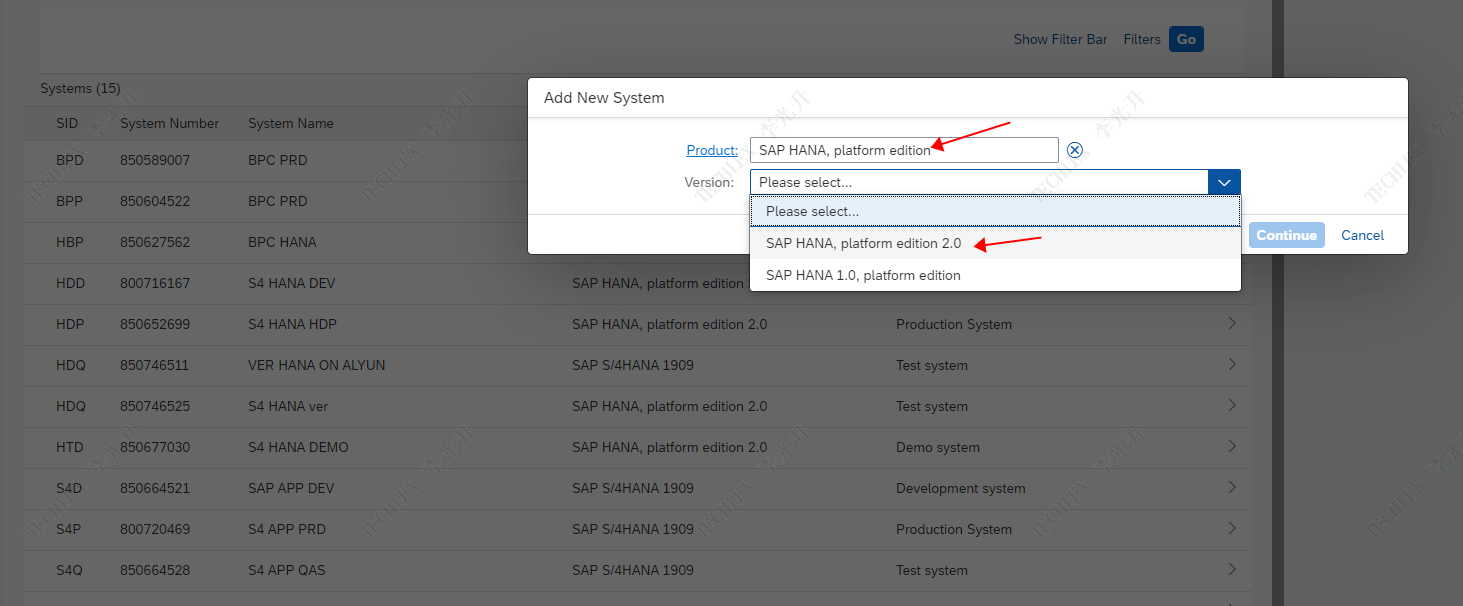This screenshot has height=606, width=1463.
Task: Click Show Filter Bar
Action: pos(1060,39)
